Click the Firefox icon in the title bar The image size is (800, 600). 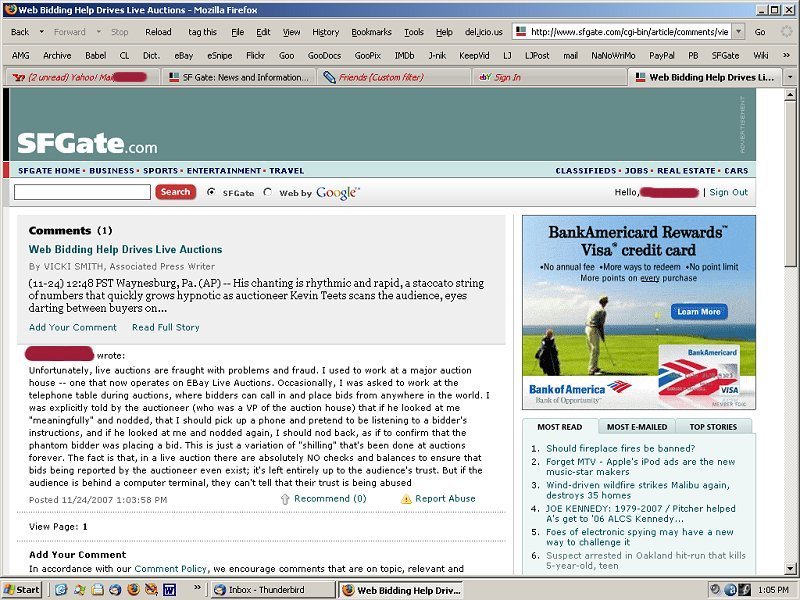[10, 10]
